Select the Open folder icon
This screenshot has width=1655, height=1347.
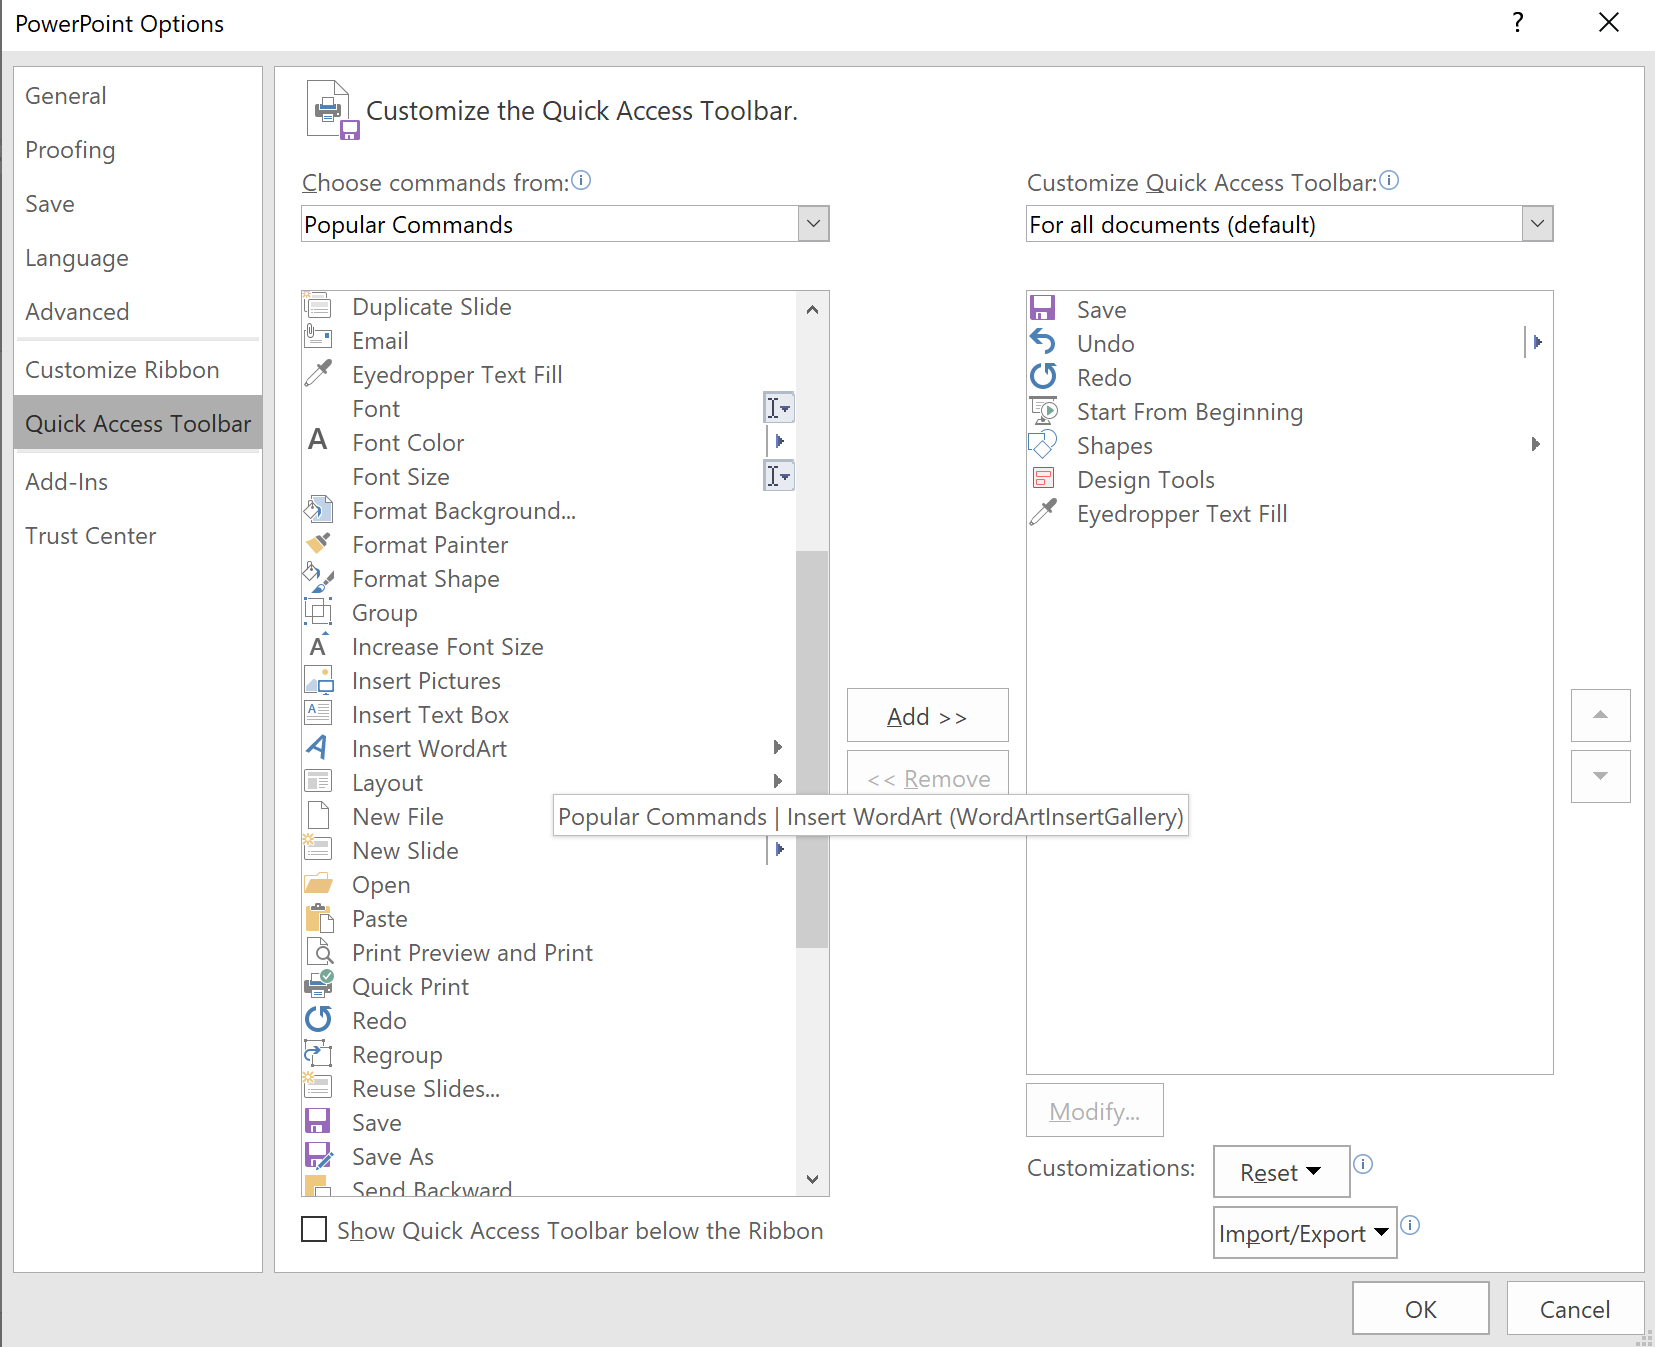point(318,883)
